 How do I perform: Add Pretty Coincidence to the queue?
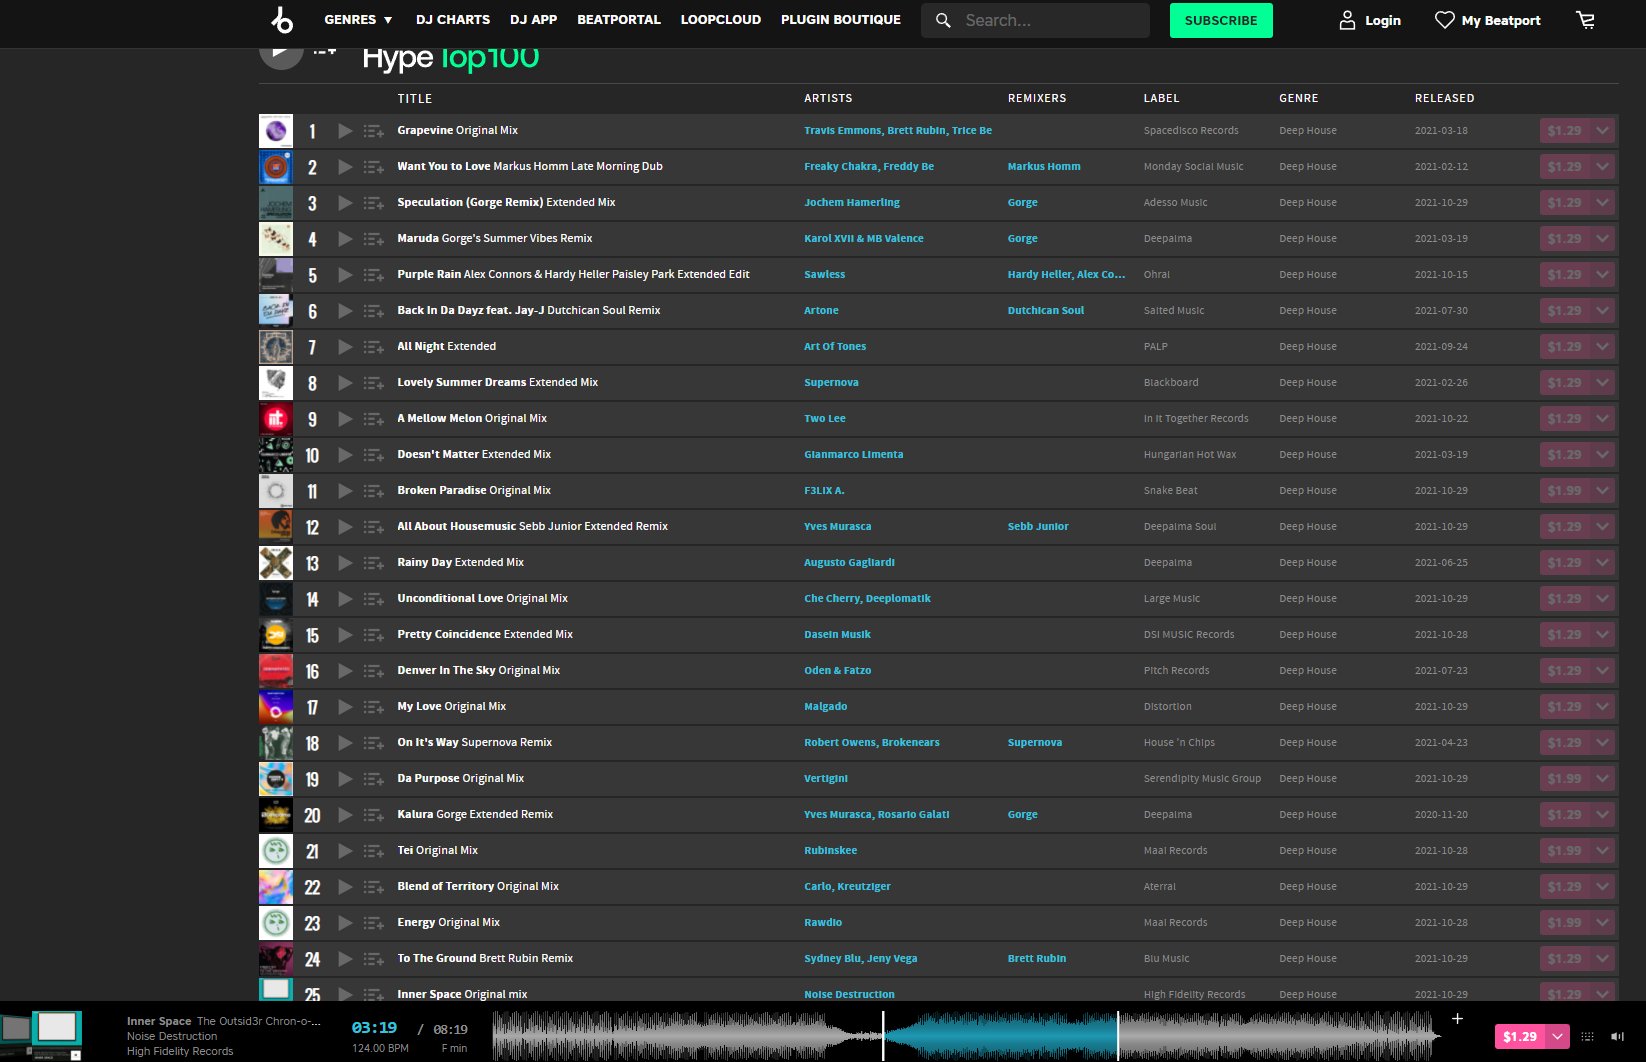[x=374, y=635]
